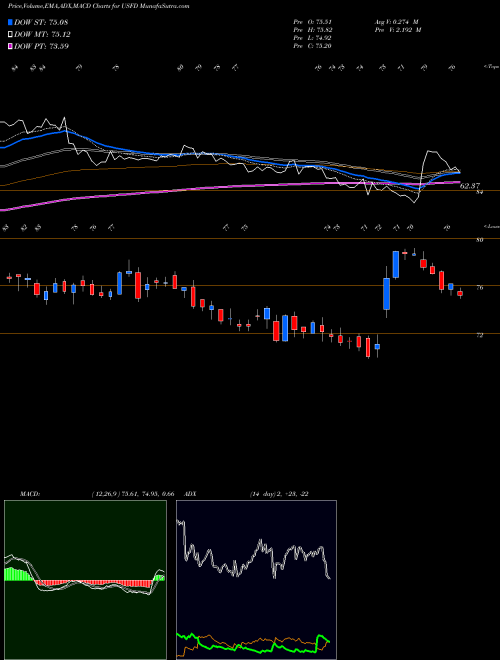Click the 62.37 price label on the EMA chart
The height and width of the screenshot is (660, 500).
pos(470,186)
